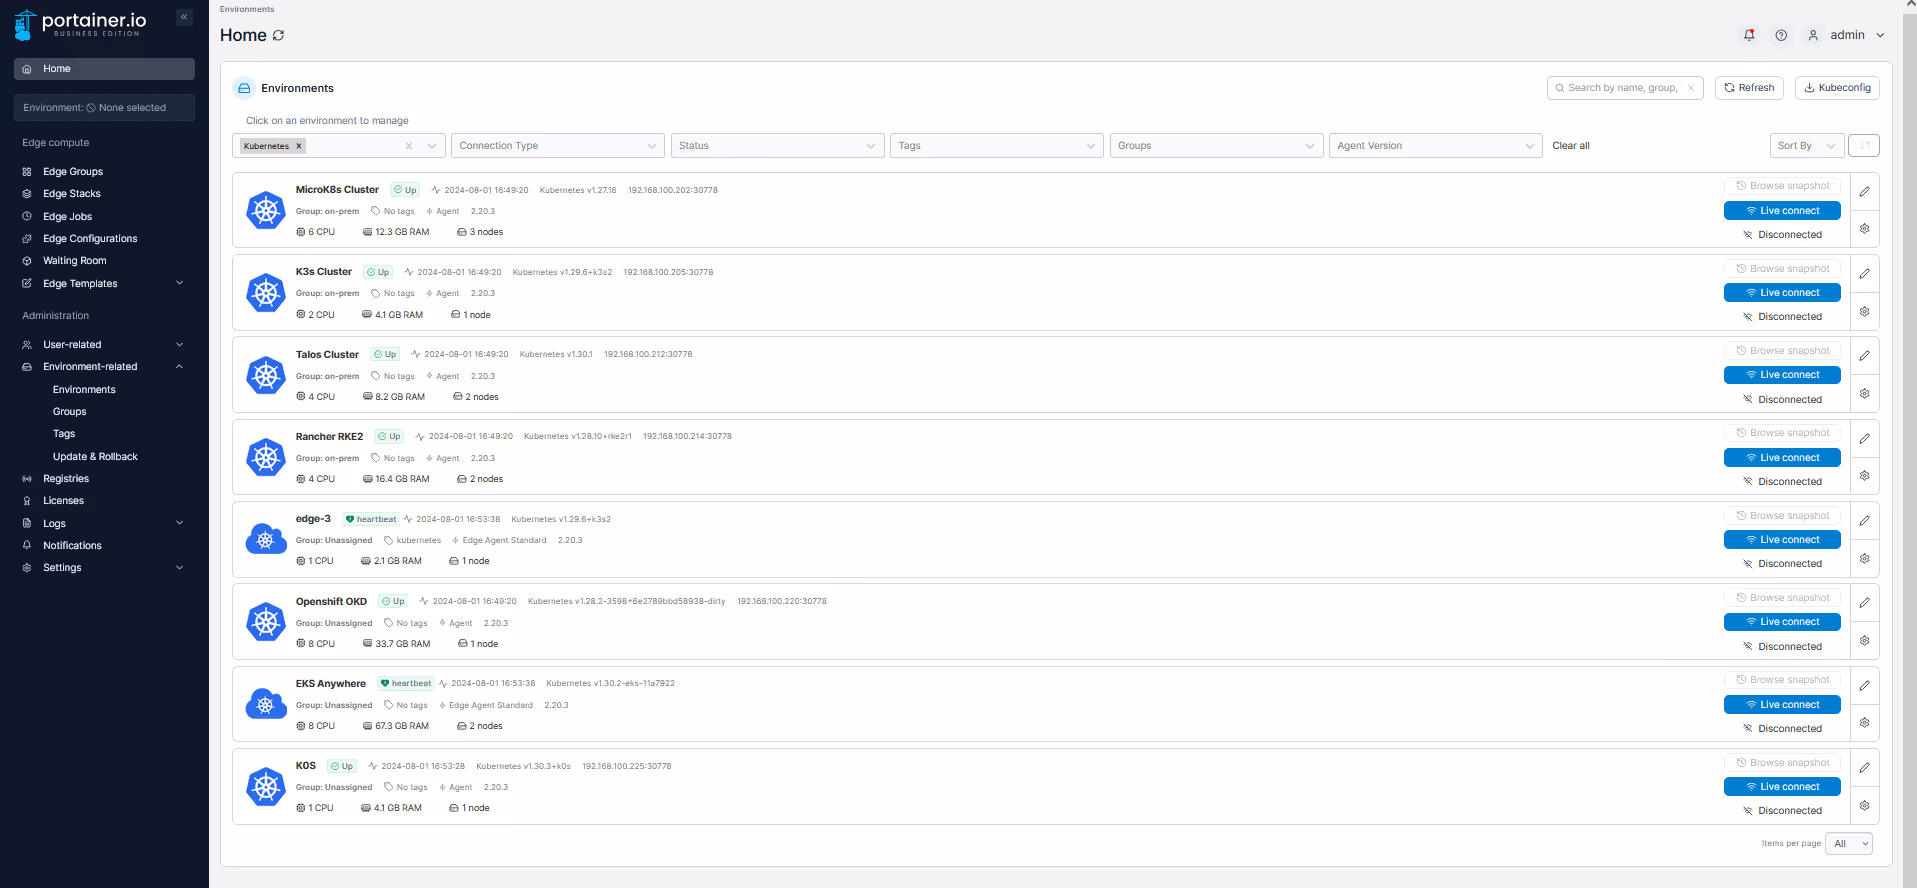
Task: Open Openshift OKD settings gear icon
Action: 1865,641
